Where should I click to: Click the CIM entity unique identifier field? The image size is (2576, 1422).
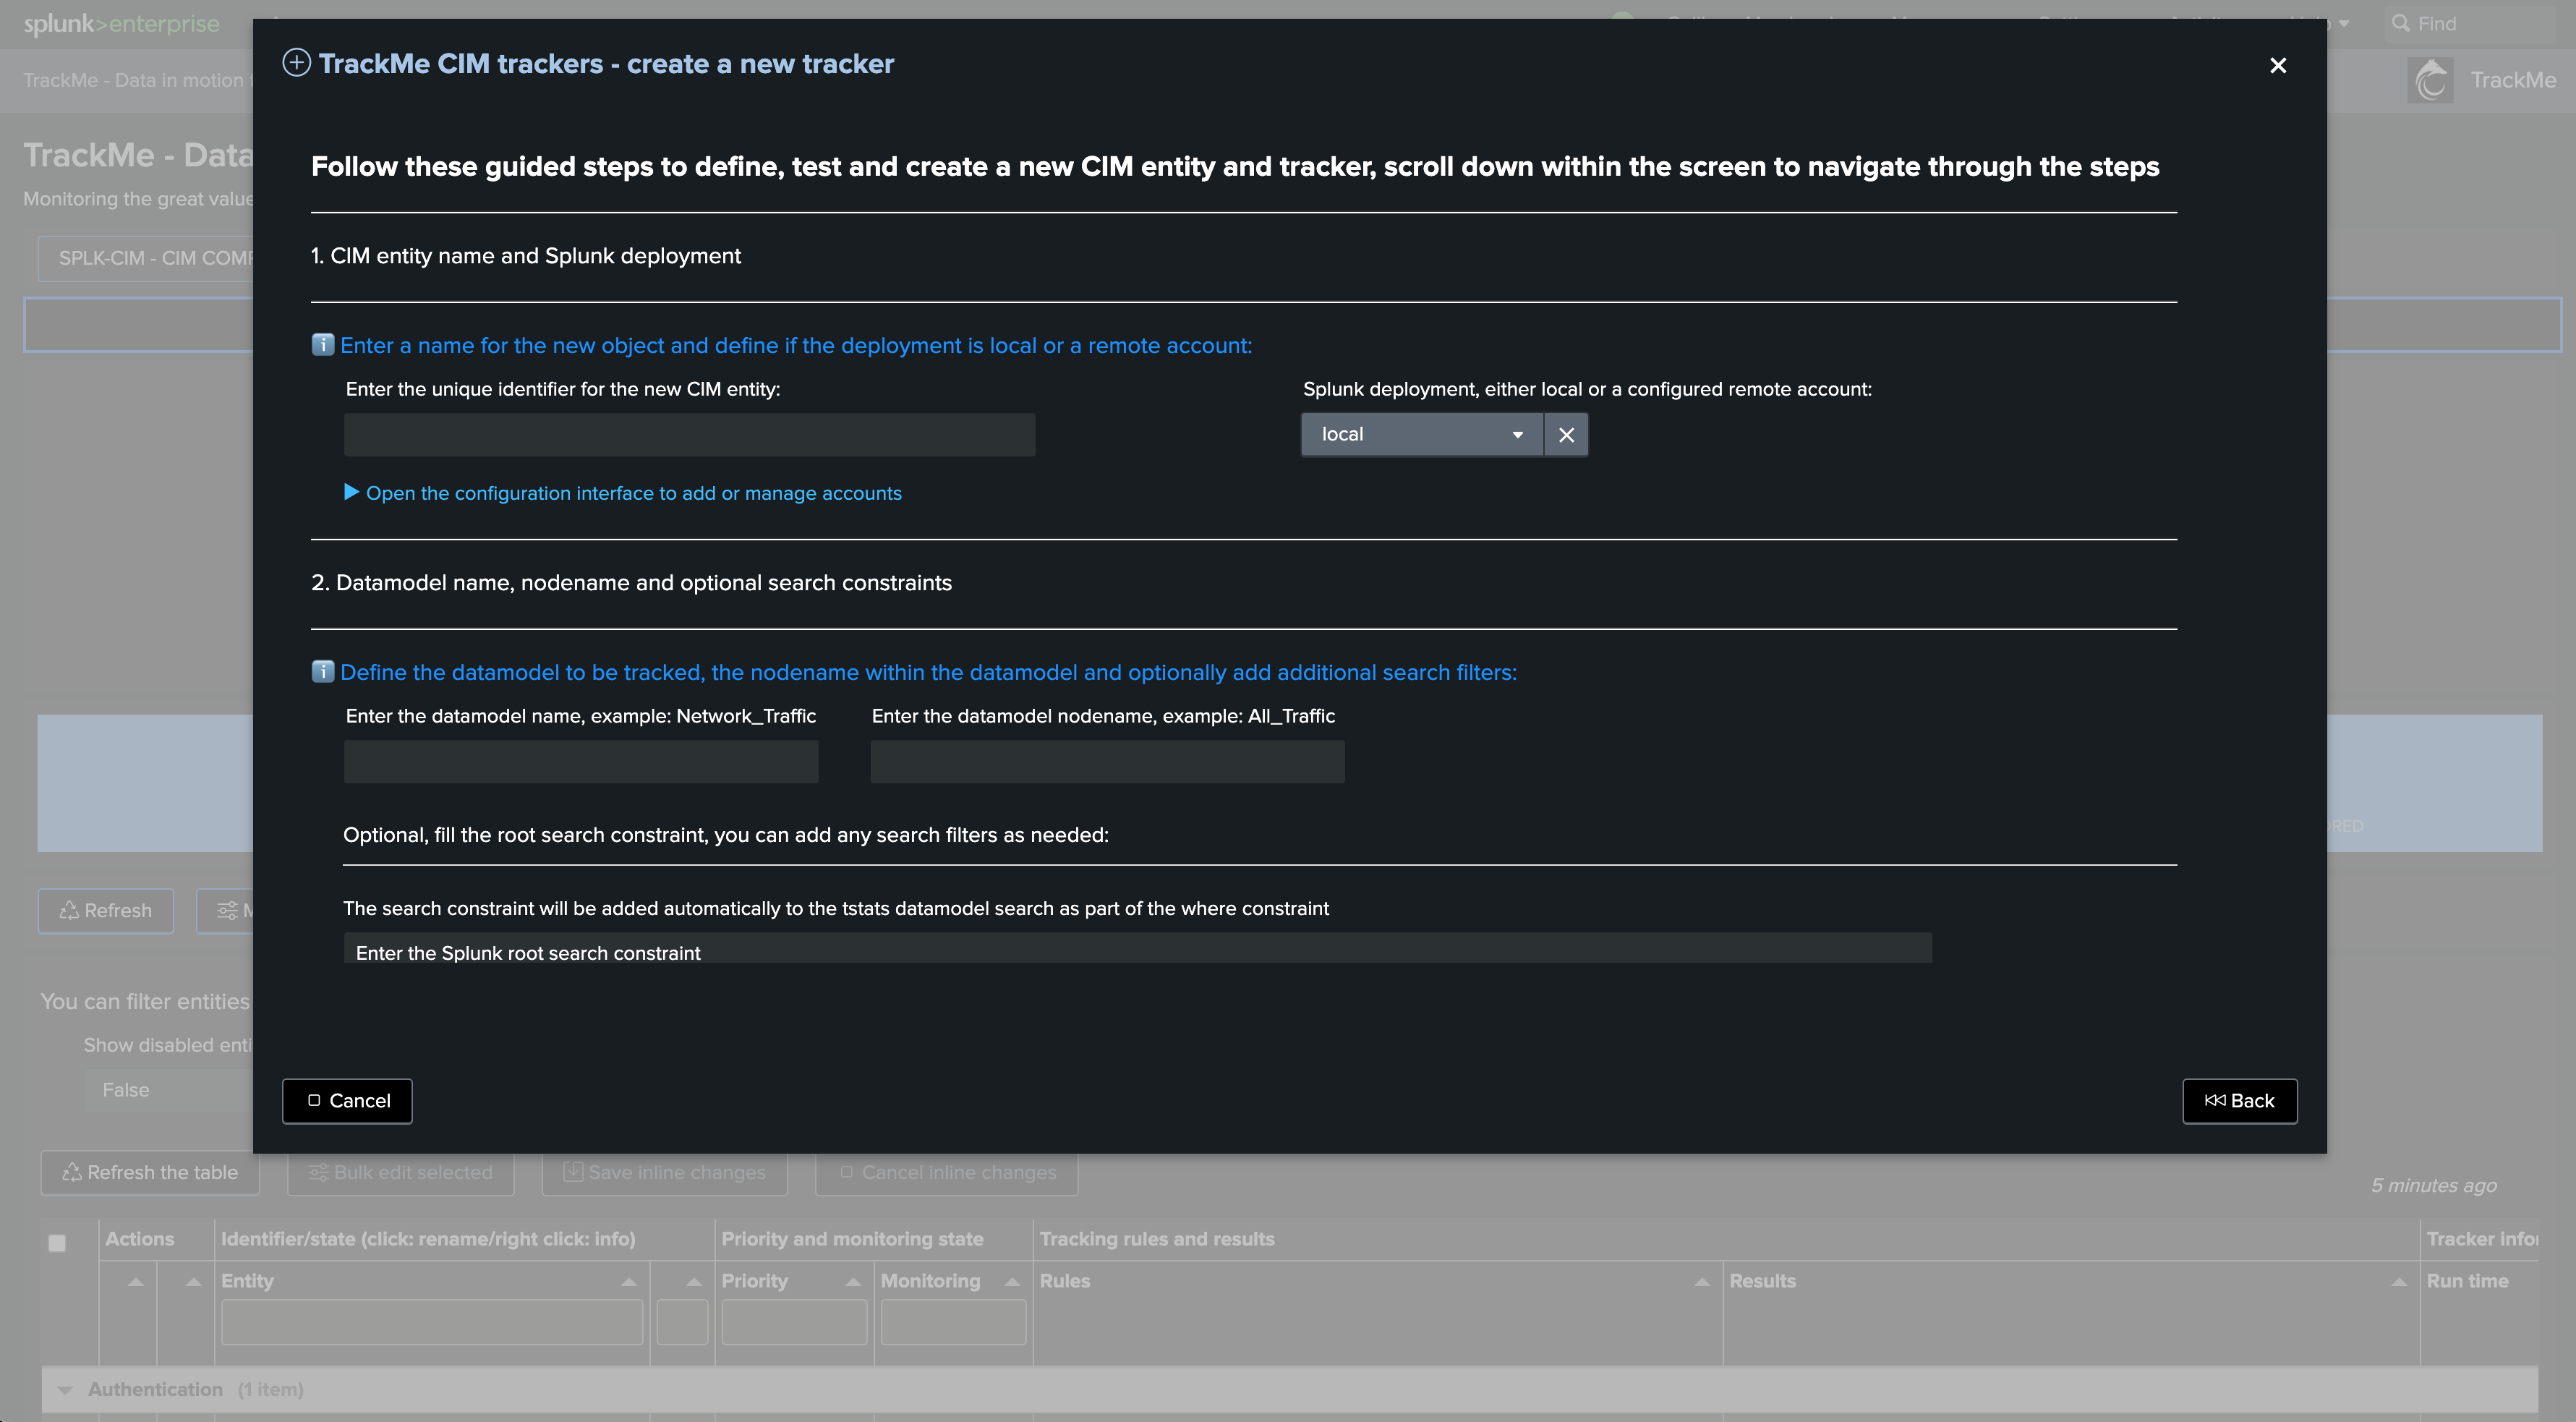pyautogui.click(x=689, y=435)
